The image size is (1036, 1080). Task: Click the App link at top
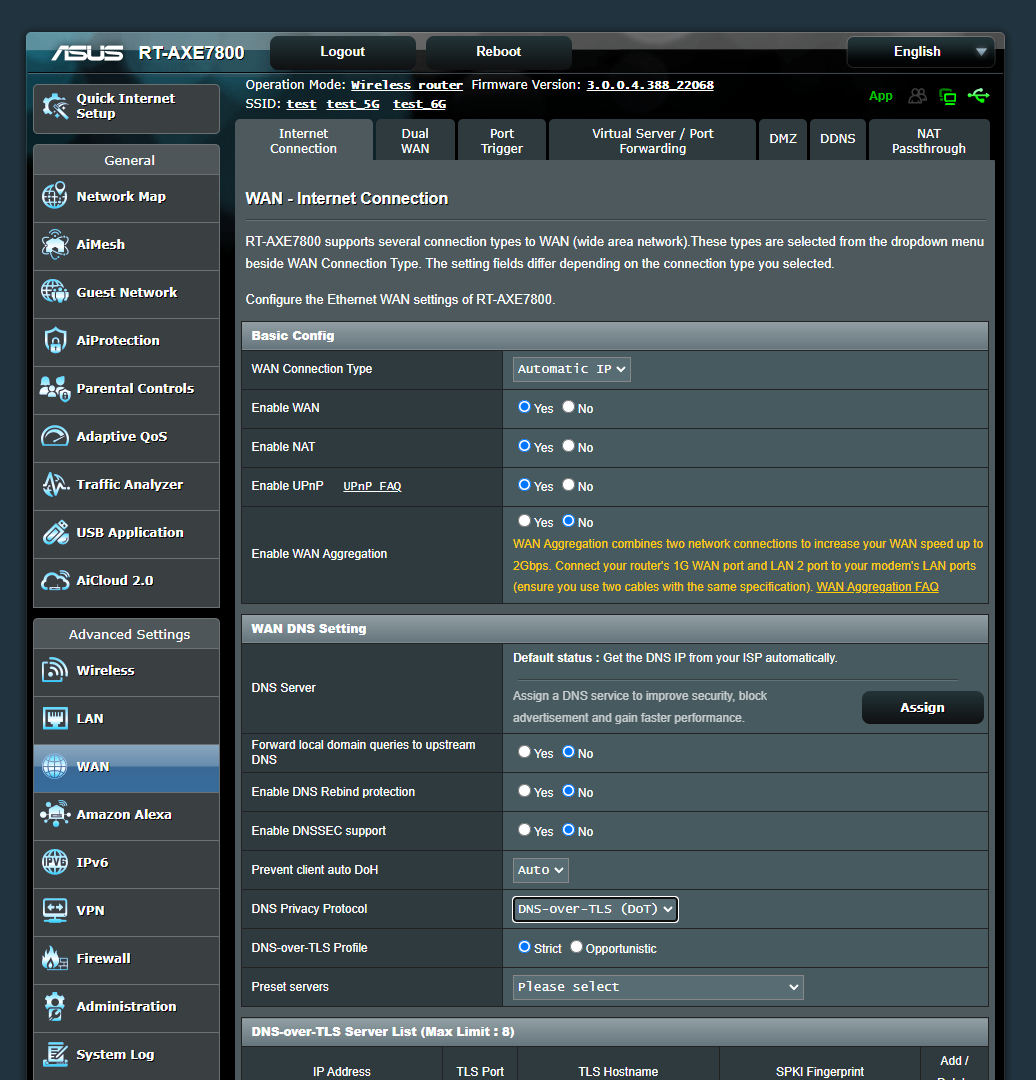[x=880, y=96]
